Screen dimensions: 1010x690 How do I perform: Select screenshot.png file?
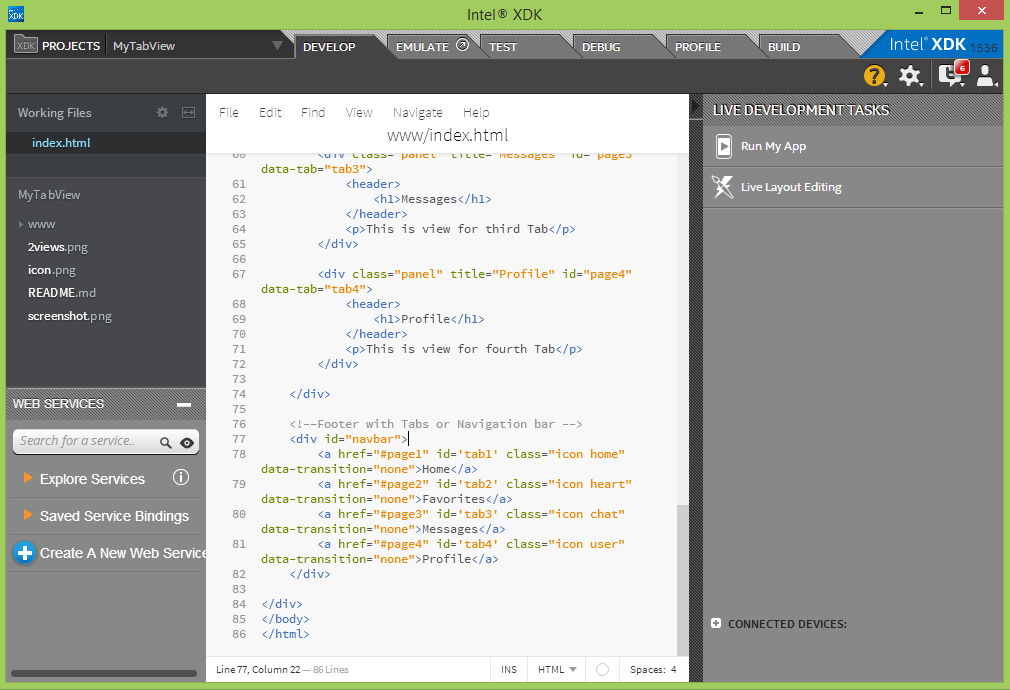(70, 316)
